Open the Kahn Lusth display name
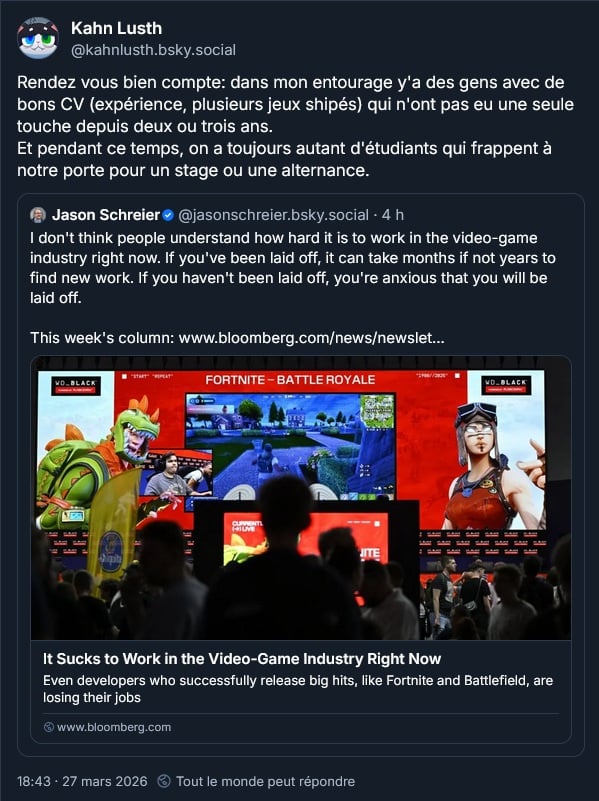Image resolution: width=599 pixels, height=801 pixels. click(x=116, y=28)
